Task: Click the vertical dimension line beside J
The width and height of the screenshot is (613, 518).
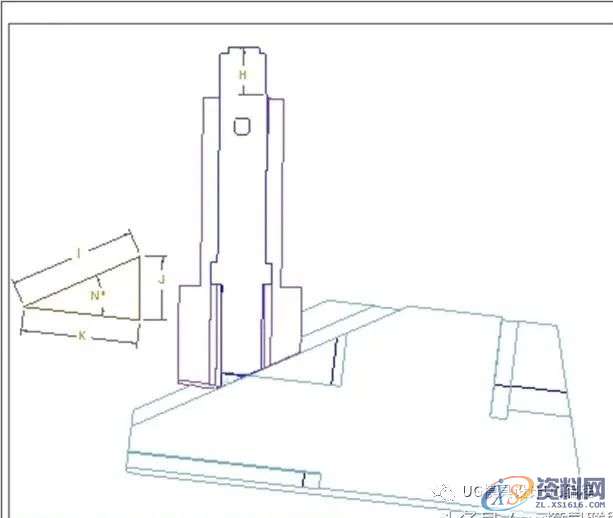Action: coord(144,288)
